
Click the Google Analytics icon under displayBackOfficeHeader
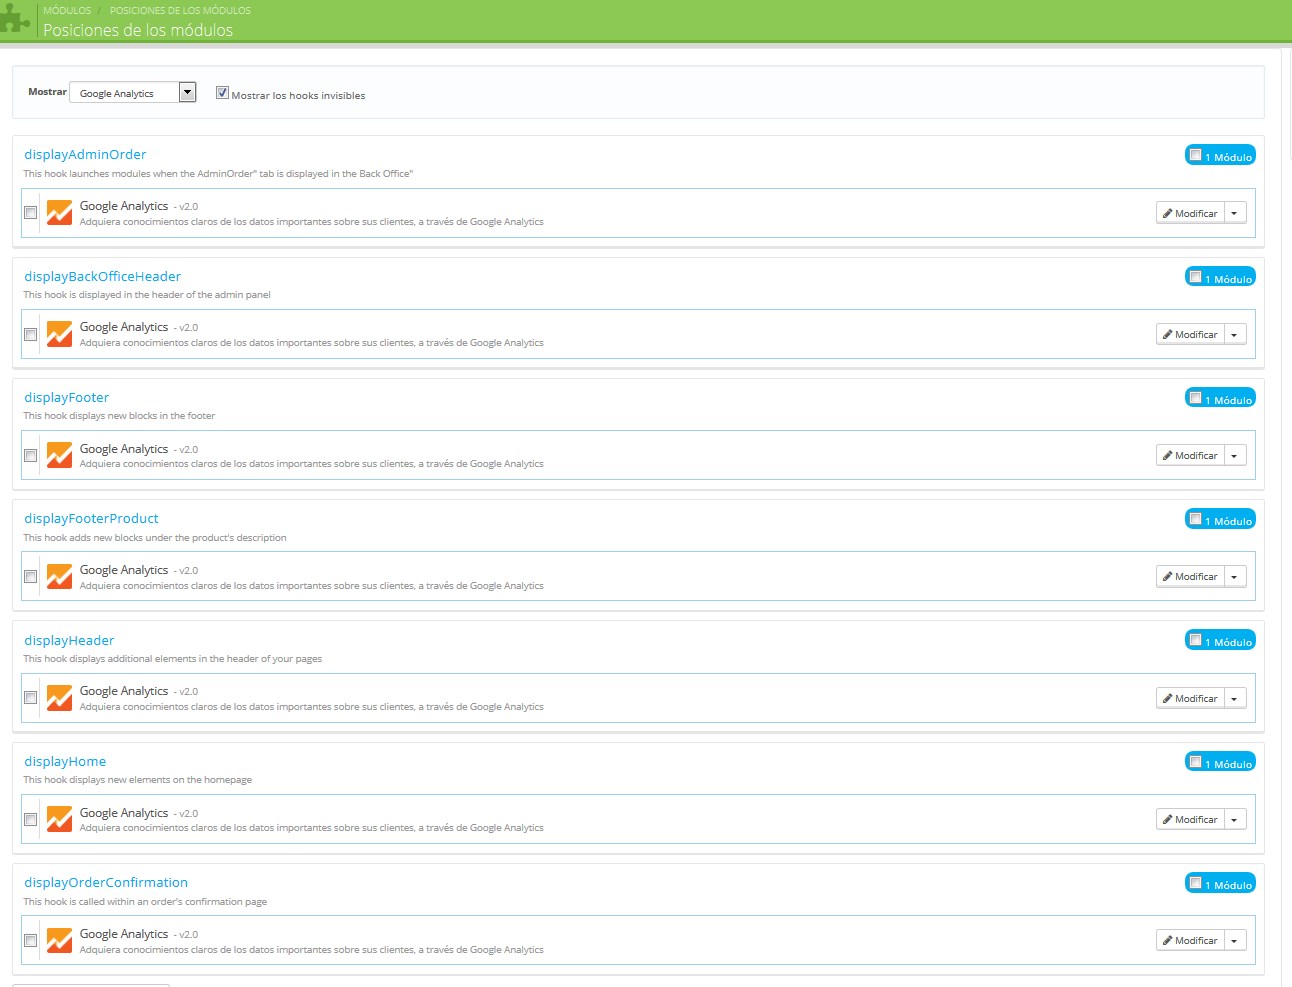click(59, 333)
